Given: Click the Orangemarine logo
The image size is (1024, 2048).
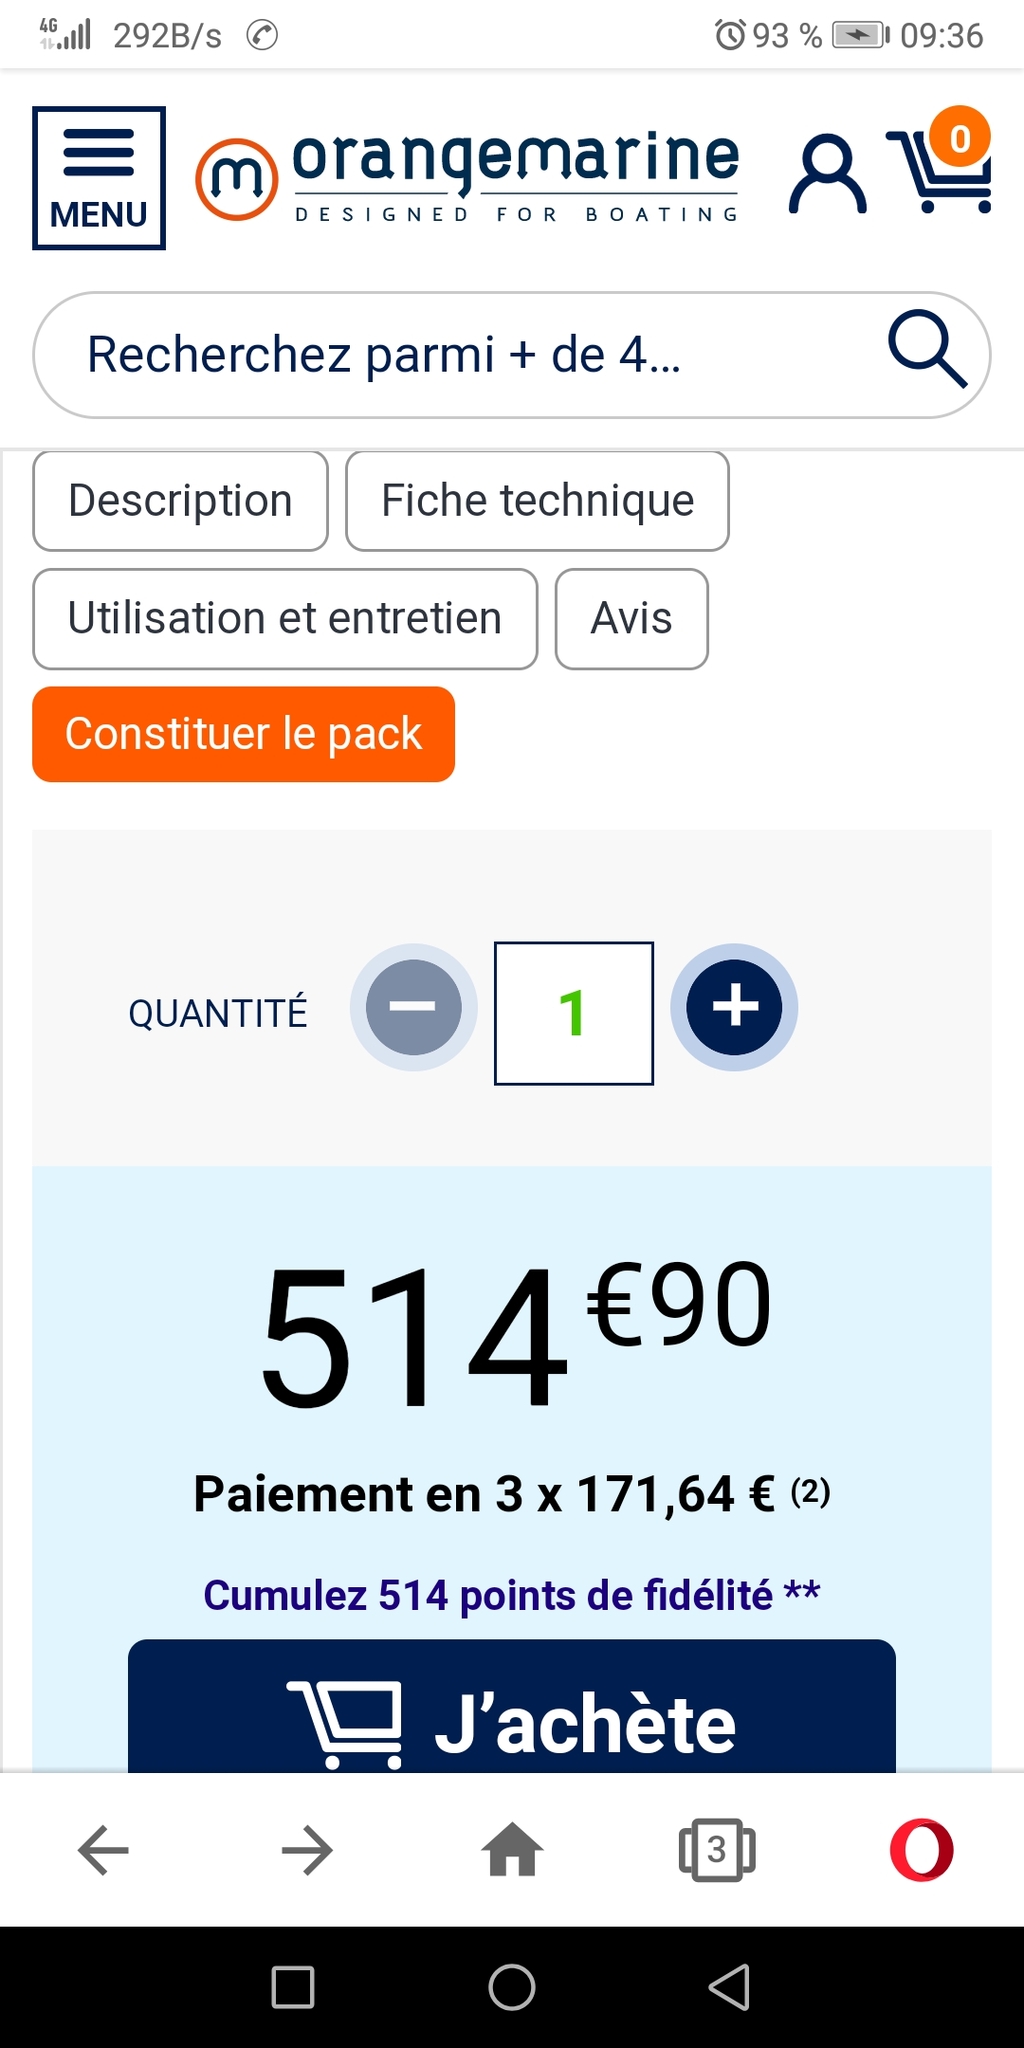Looking at the screenshot, I should (468, 176).
